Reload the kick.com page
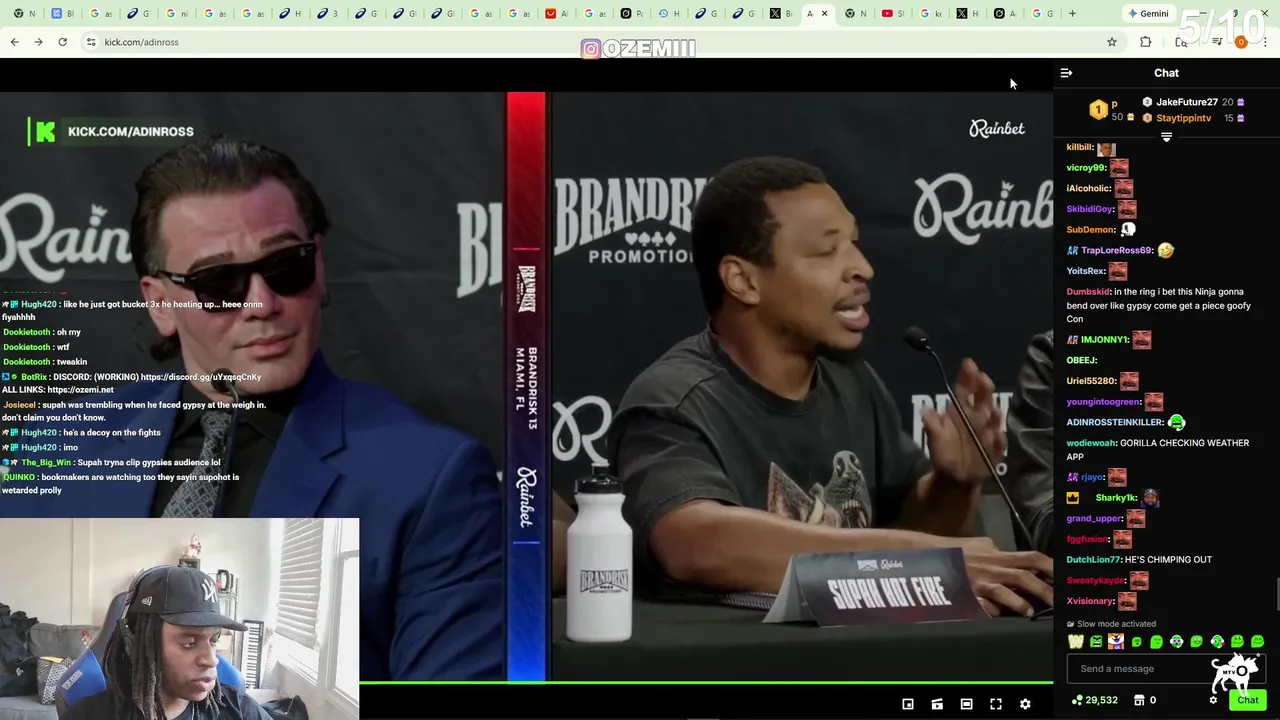This screenshot has width=1280, height=720. (x=62, y=42)
